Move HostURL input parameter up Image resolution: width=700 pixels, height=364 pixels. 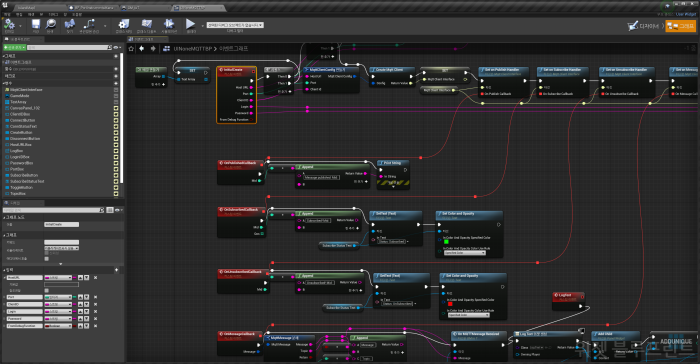80,277
